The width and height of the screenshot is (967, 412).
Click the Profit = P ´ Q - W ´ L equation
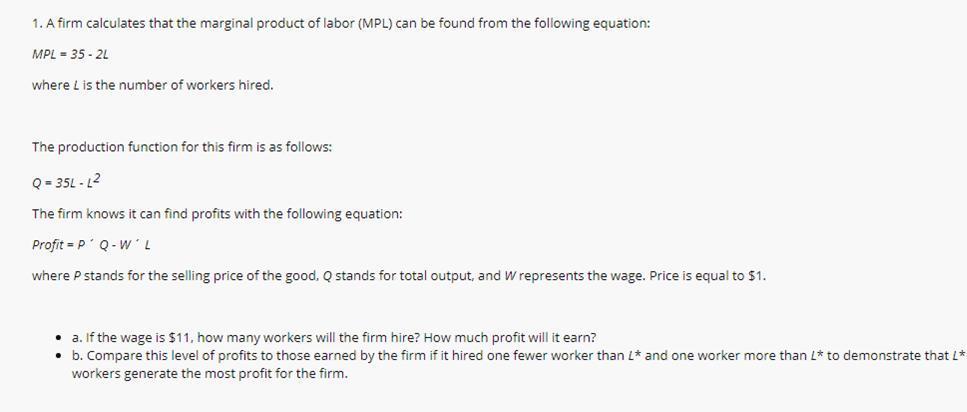pos(92,245)
